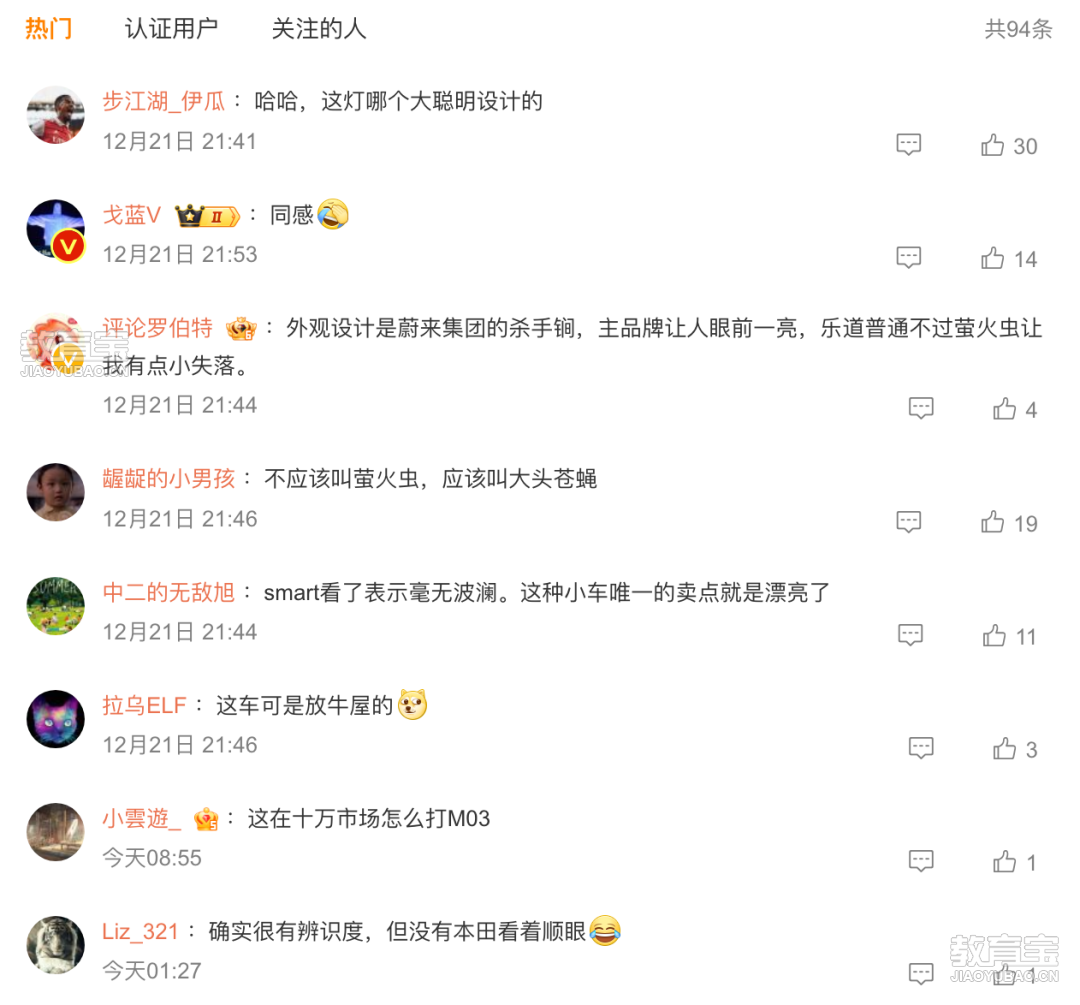Screen dimensions: 1080x1005
Task: Reply to Liz_321's comment
Action: tap(921, 973)
